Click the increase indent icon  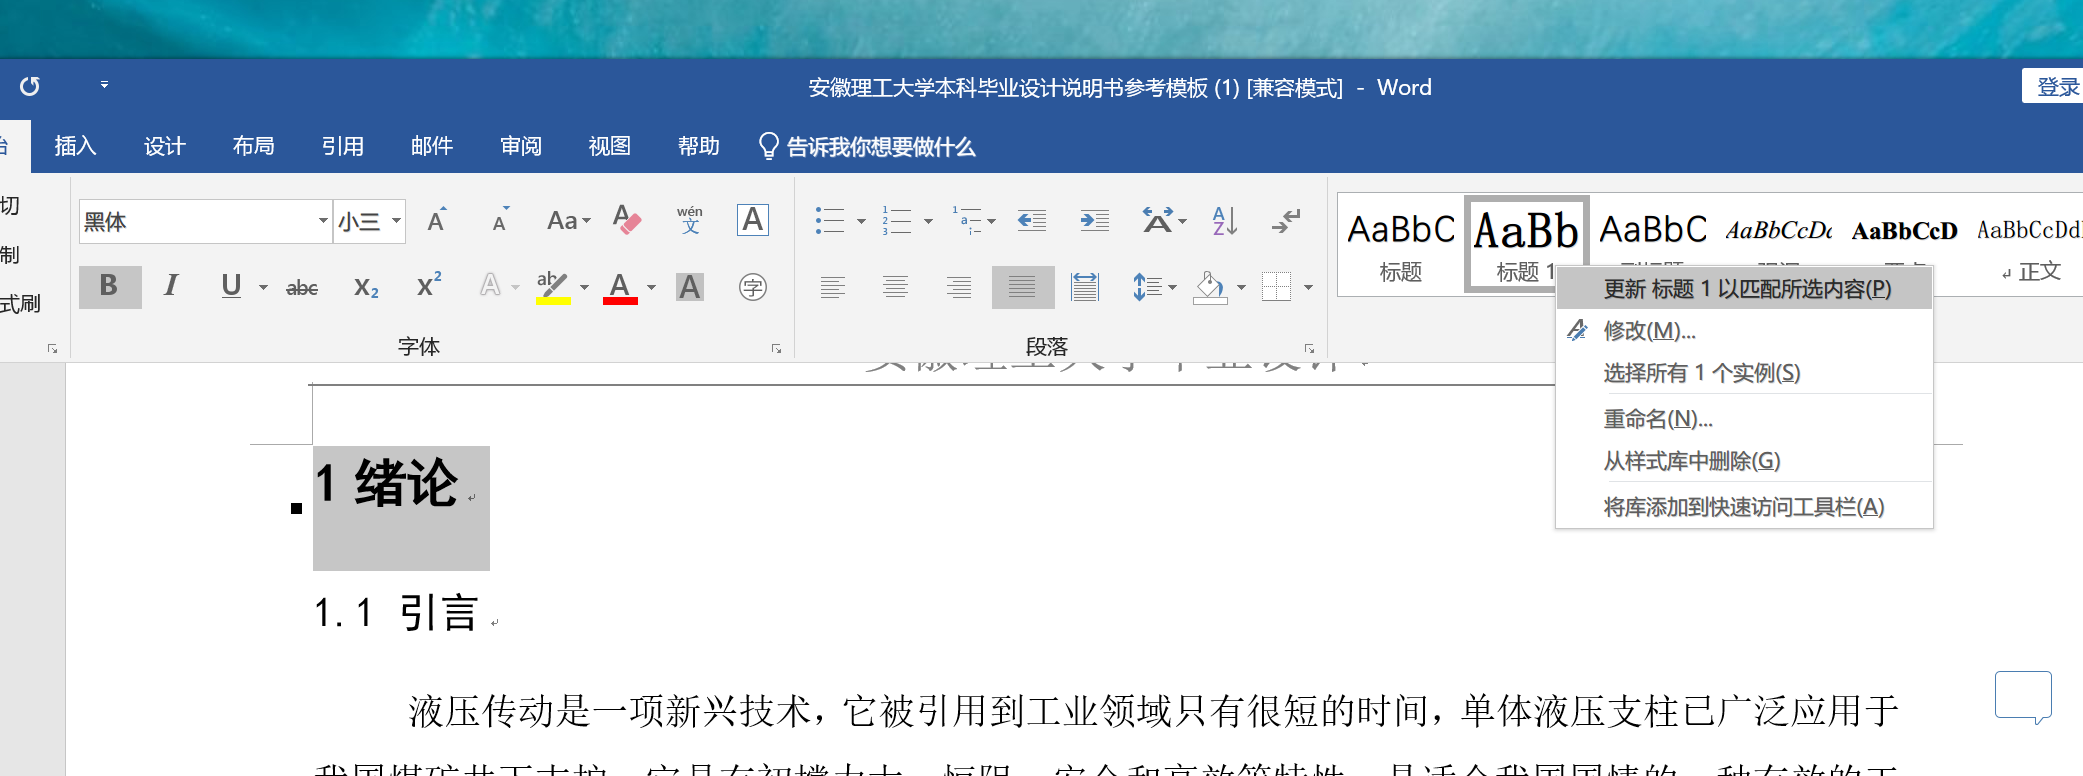(1094, 220)
